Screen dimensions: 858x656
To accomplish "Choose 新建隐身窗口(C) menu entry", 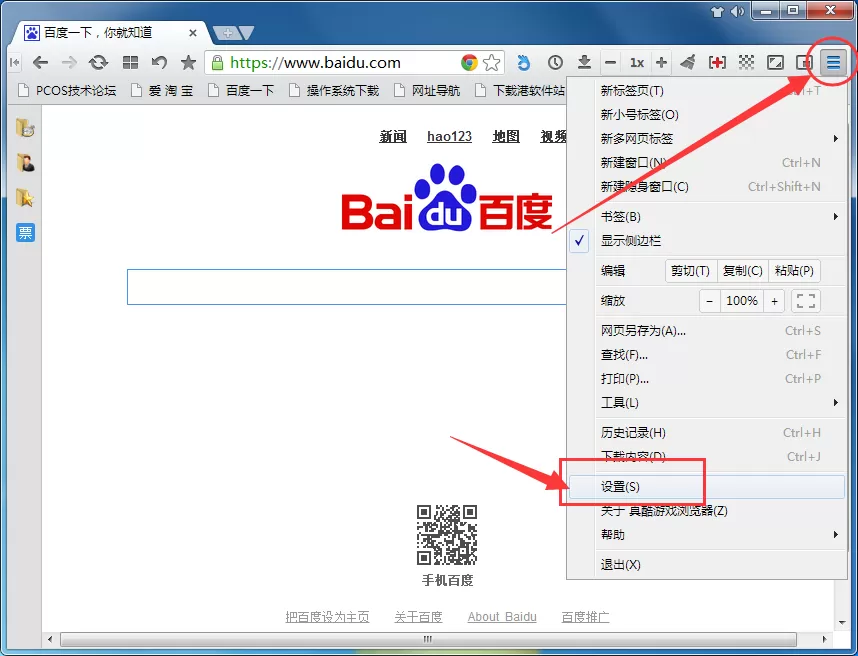I will point(707,187).
